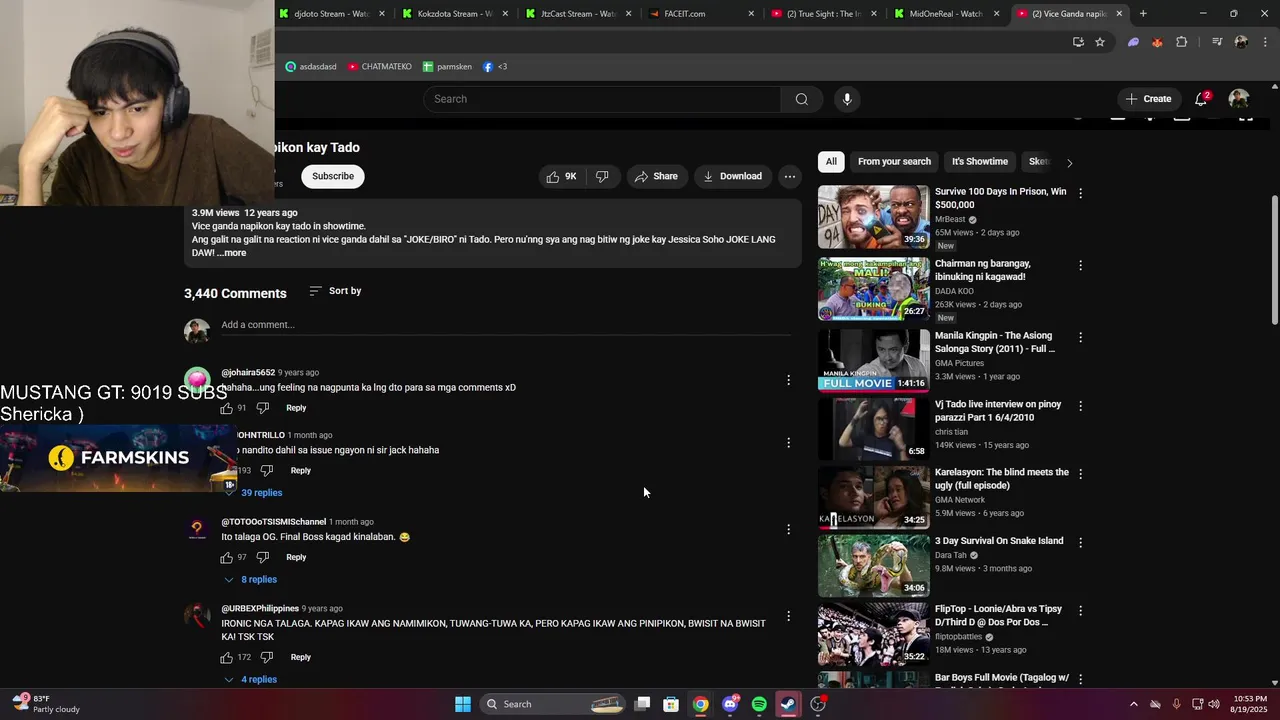
Task: Show more filter chips with right arrow
Action: click(x=1069, y=162)
